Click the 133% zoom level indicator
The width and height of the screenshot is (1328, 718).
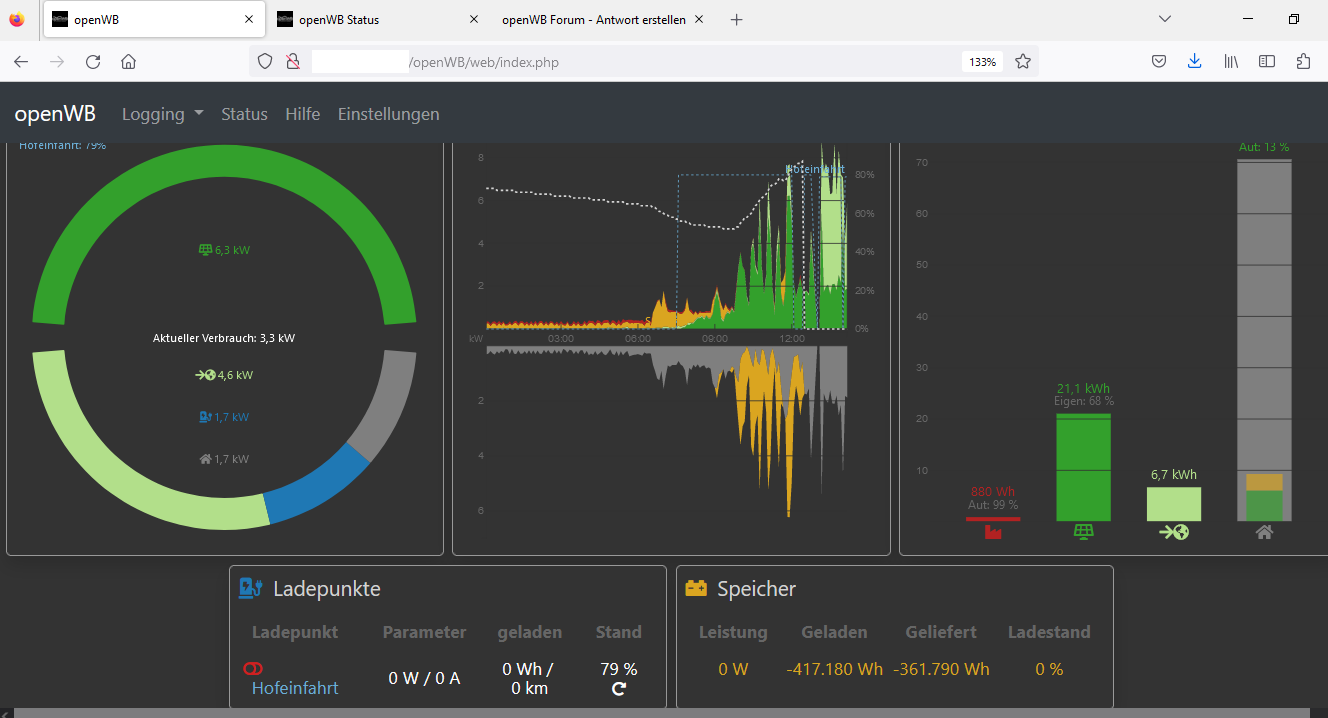click(982, 62)
